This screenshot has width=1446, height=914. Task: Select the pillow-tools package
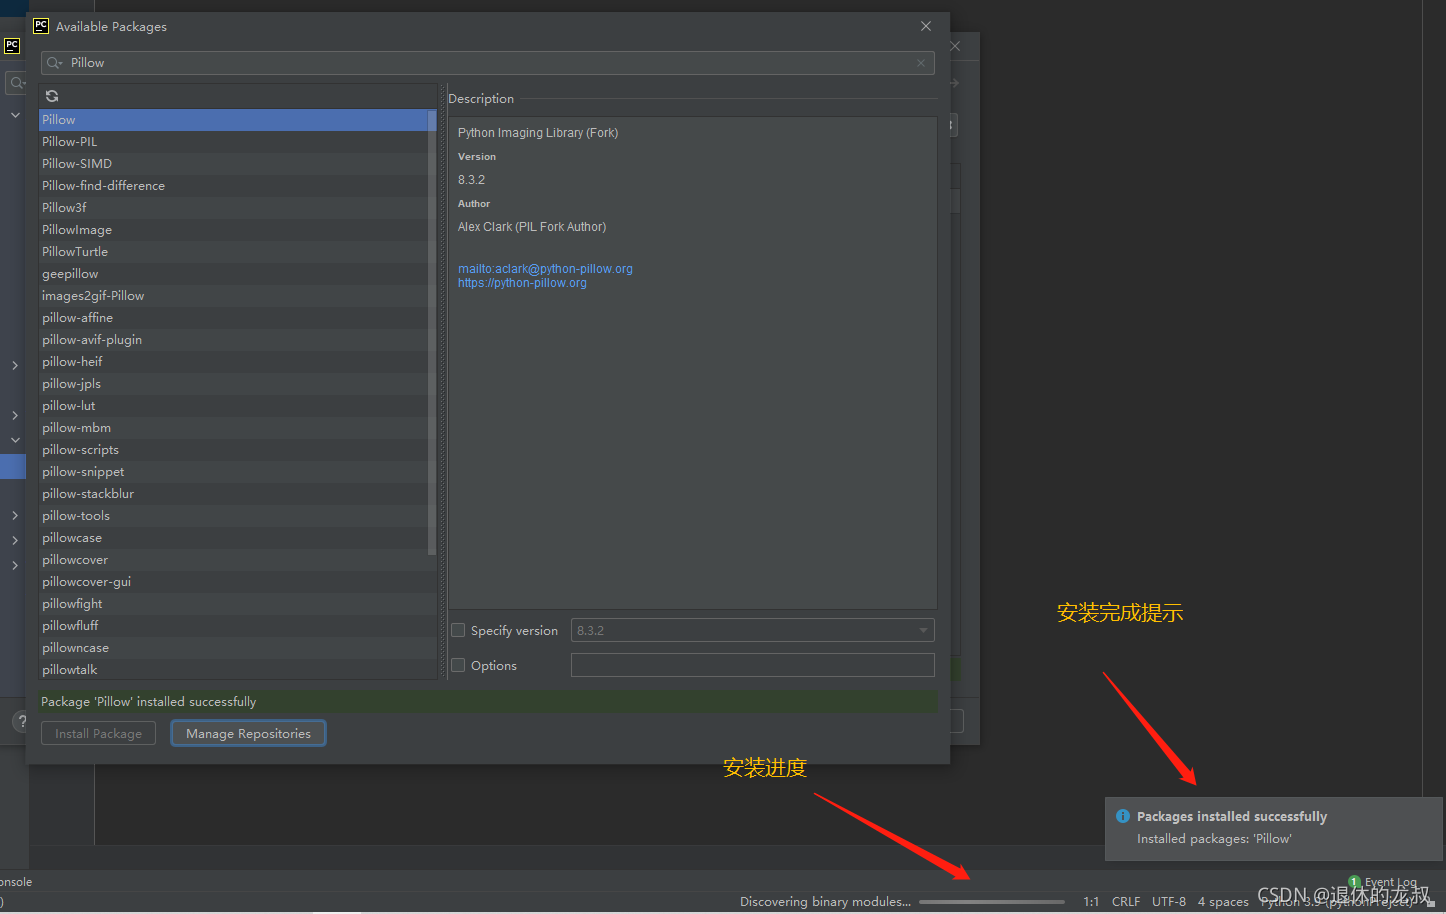[233, 516]
